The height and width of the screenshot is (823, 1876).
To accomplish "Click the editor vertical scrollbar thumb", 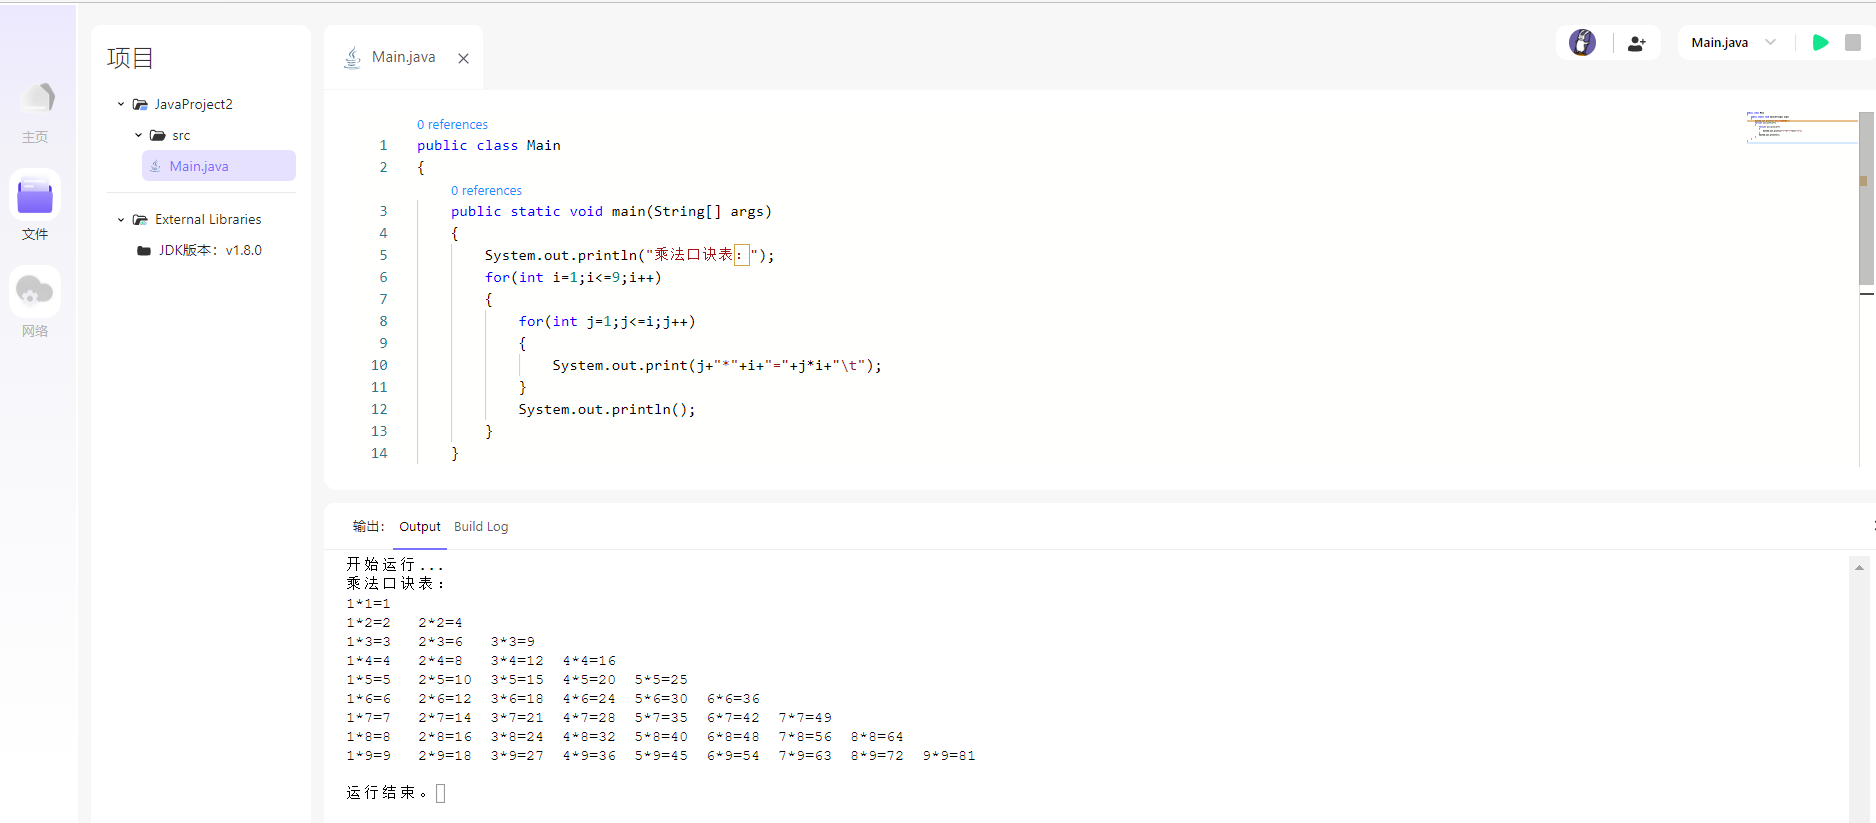I will tap(1866, 198).
